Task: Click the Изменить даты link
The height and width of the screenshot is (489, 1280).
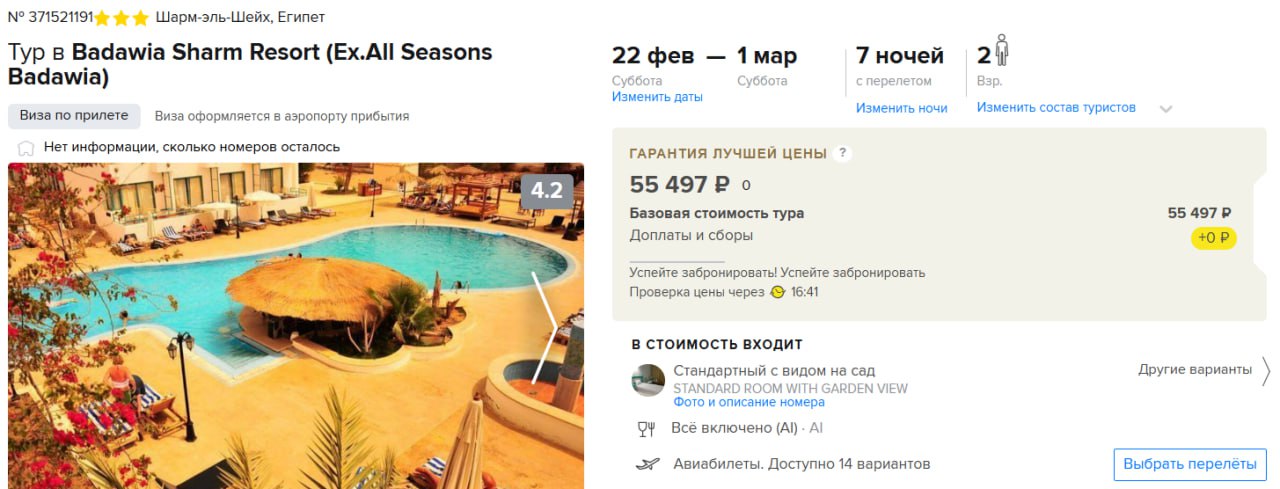Action: click(657, 97)
